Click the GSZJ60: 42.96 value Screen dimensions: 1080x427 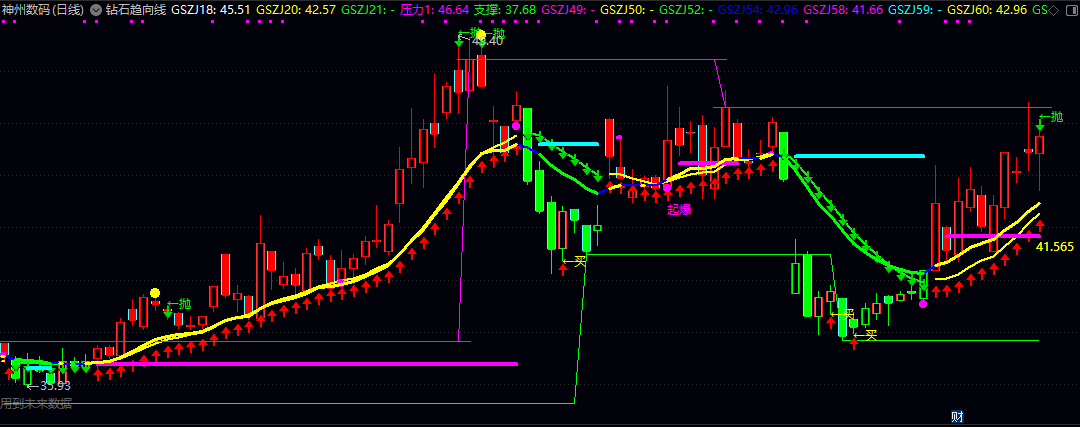click(x=987, y=10)
